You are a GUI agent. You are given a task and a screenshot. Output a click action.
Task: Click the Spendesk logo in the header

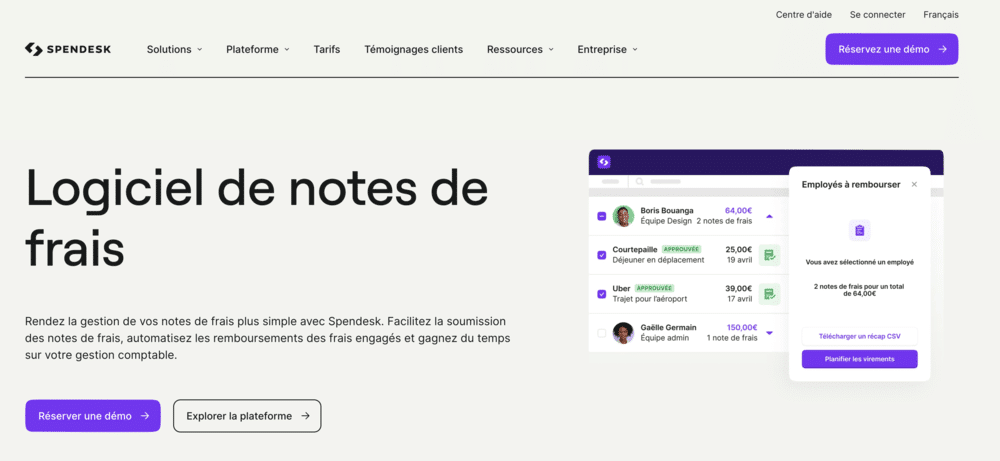click(68, 49)
